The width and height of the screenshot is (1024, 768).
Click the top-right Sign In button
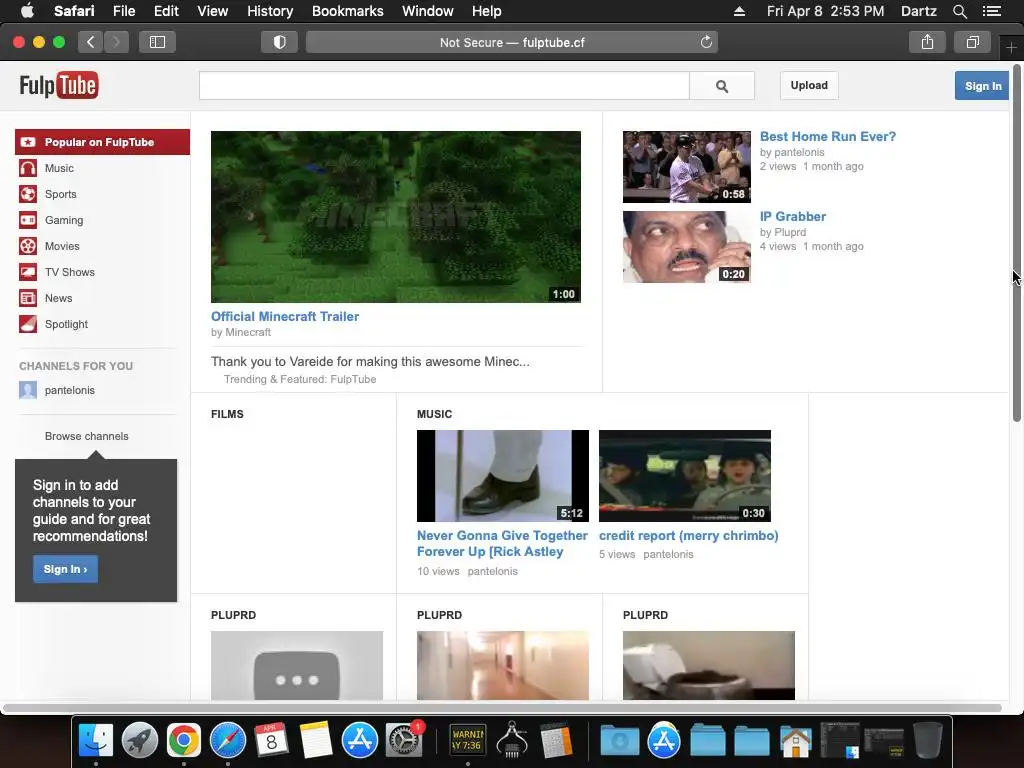tap(982, 86)
